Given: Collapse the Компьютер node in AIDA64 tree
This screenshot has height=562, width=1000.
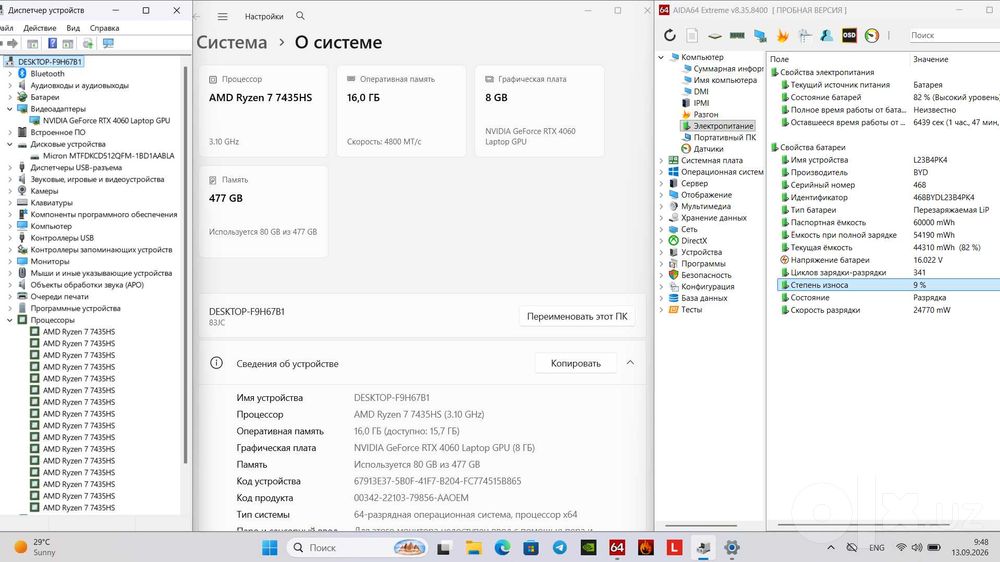Looking at the screenshot, I should click(x=661, y=57).
